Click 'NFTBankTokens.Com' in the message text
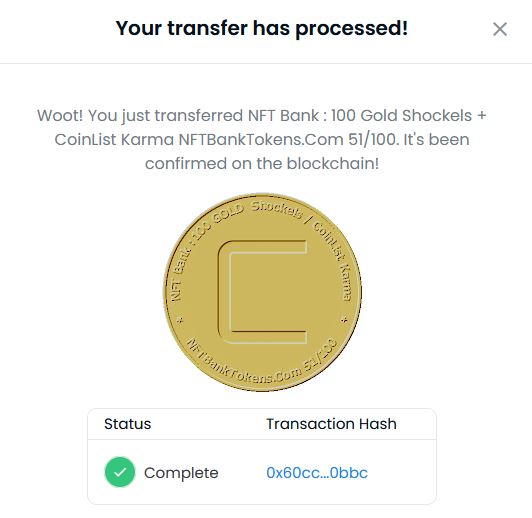The width and height of the screenshot is (532, 518). (x=261, y=139)
